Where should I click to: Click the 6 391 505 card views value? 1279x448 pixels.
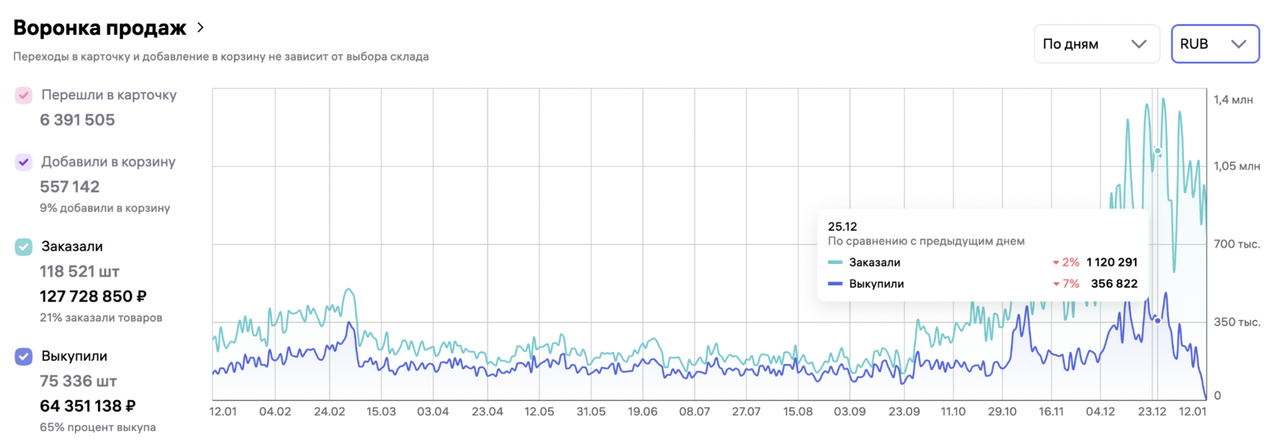[x=77, y=120]
